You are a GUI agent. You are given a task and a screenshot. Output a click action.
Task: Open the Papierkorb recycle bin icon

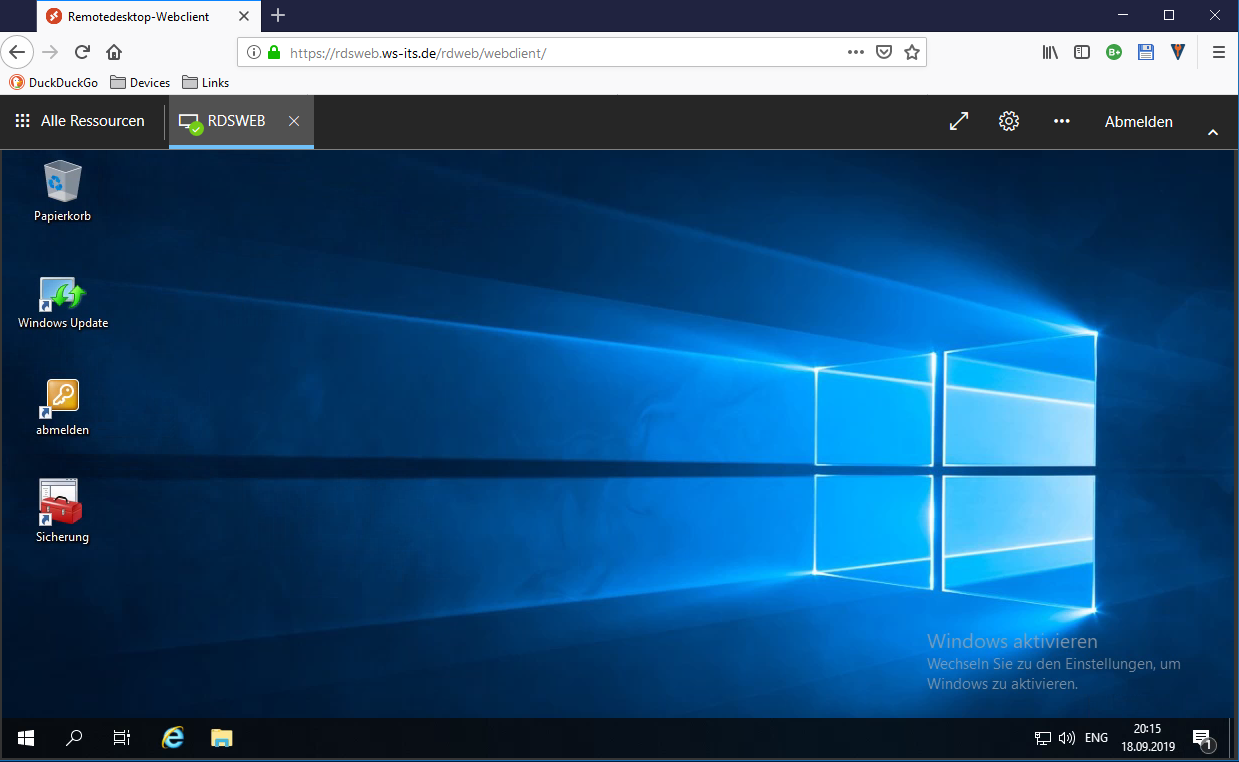[x=62, y=191]
